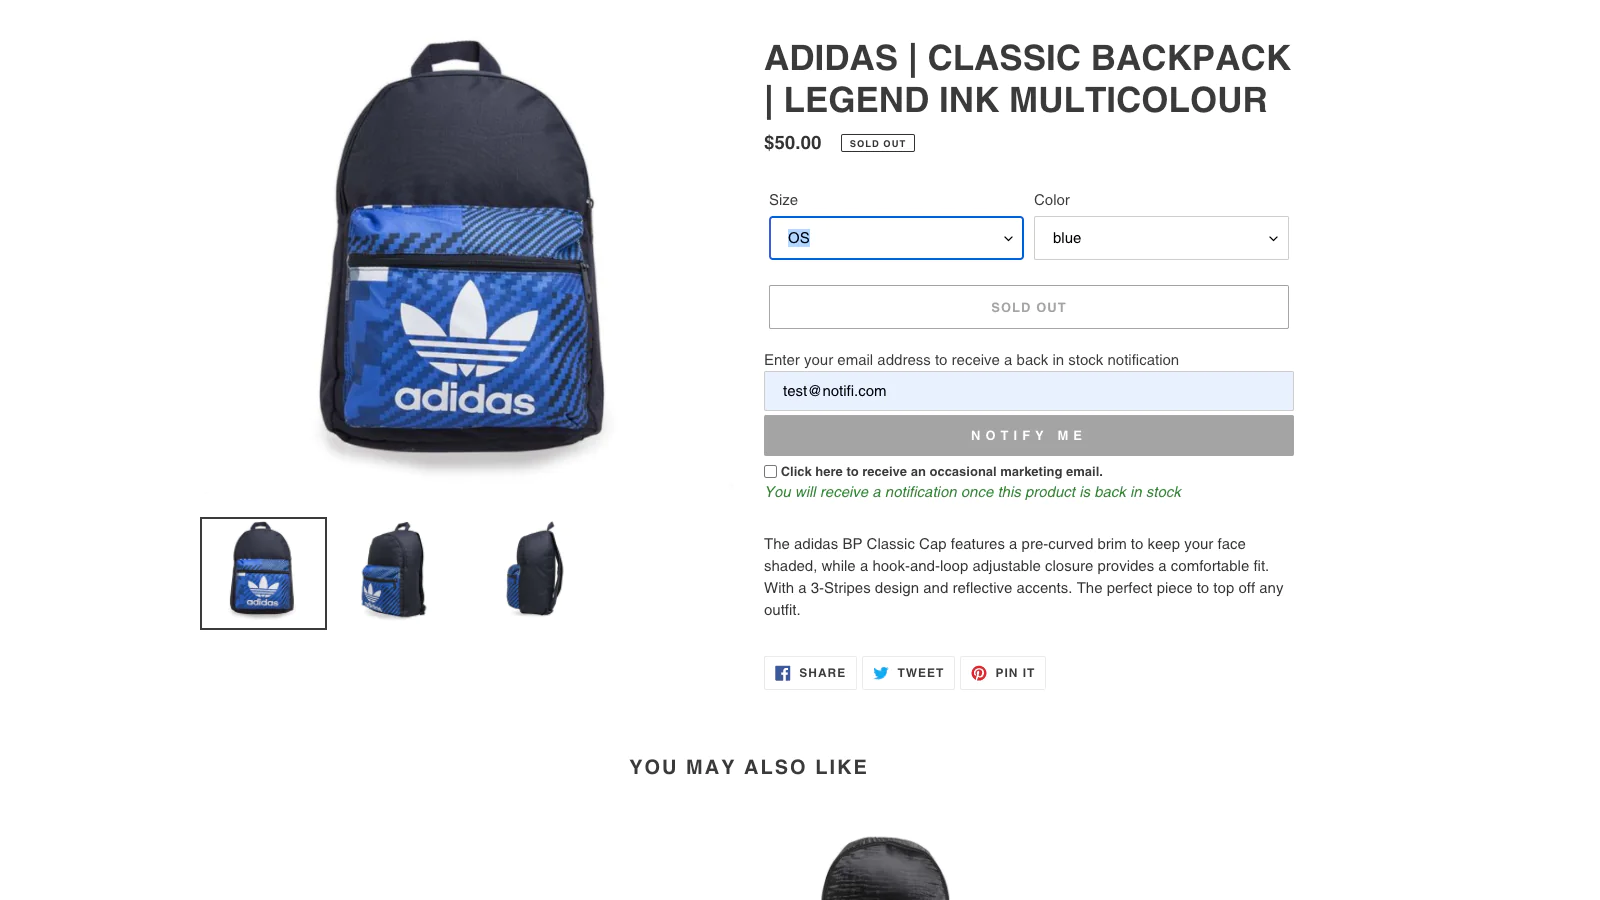The height and width of the screenshot is (900, 1600).
Task: Open the Size dropdown showing OS
Action: click(x=895, y=238)
